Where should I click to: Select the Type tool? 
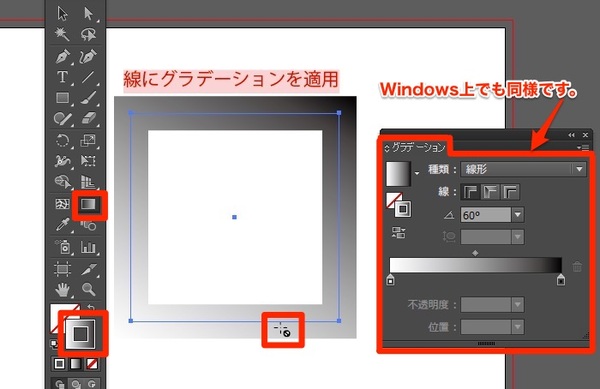(x=62, y=77)
